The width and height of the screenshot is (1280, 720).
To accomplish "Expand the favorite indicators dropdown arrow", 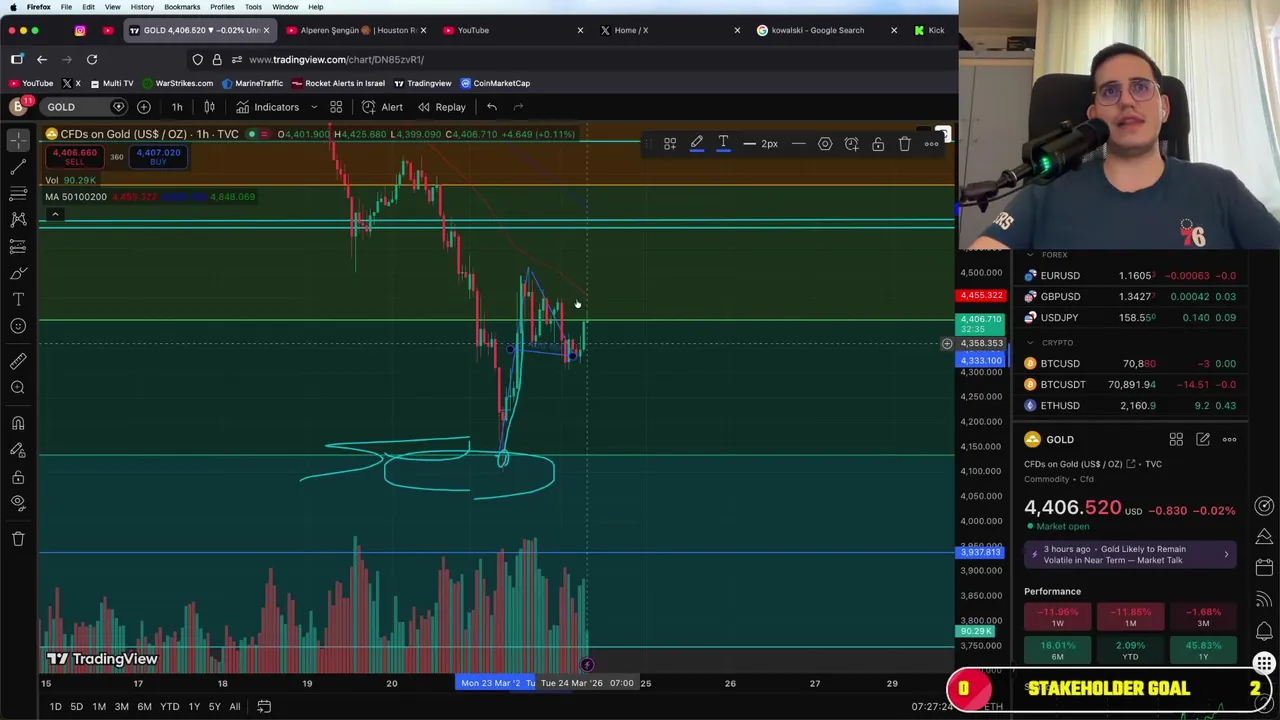I will coord(314,107).
